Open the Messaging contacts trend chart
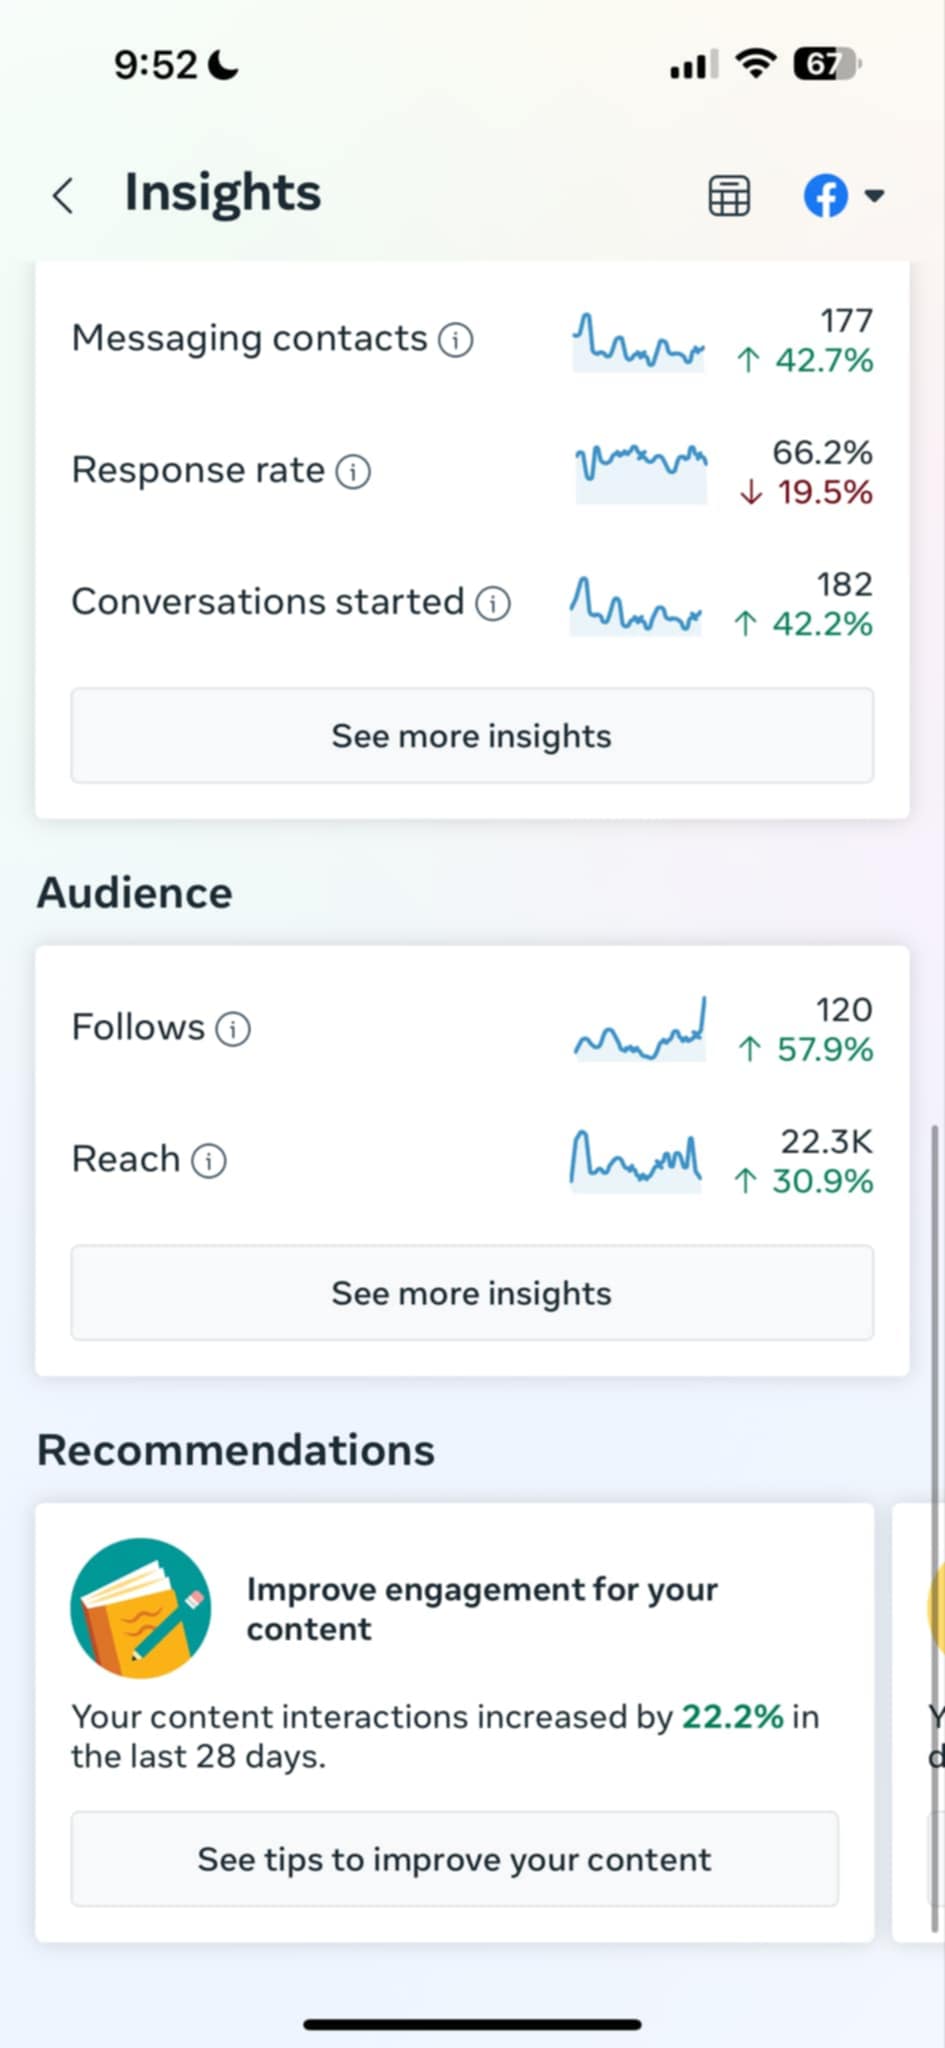945x2048 pixels. point(638,342)
